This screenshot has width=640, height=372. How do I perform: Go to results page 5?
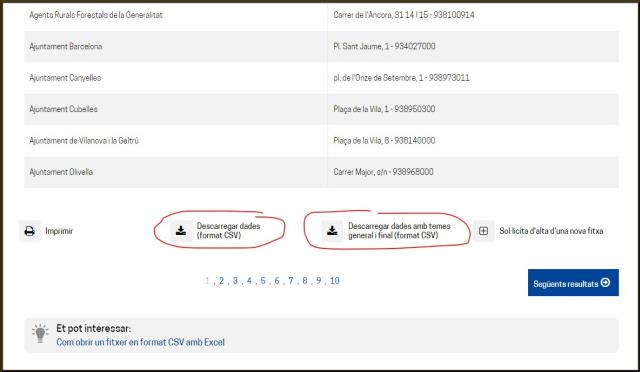[263, 281]
